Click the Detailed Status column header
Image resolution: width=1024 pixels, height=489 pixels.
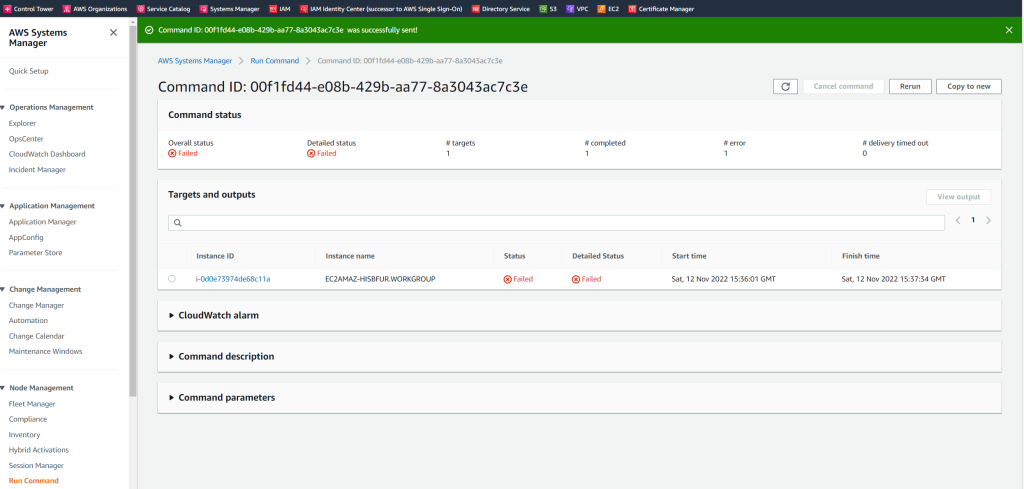tap(598, 256)
